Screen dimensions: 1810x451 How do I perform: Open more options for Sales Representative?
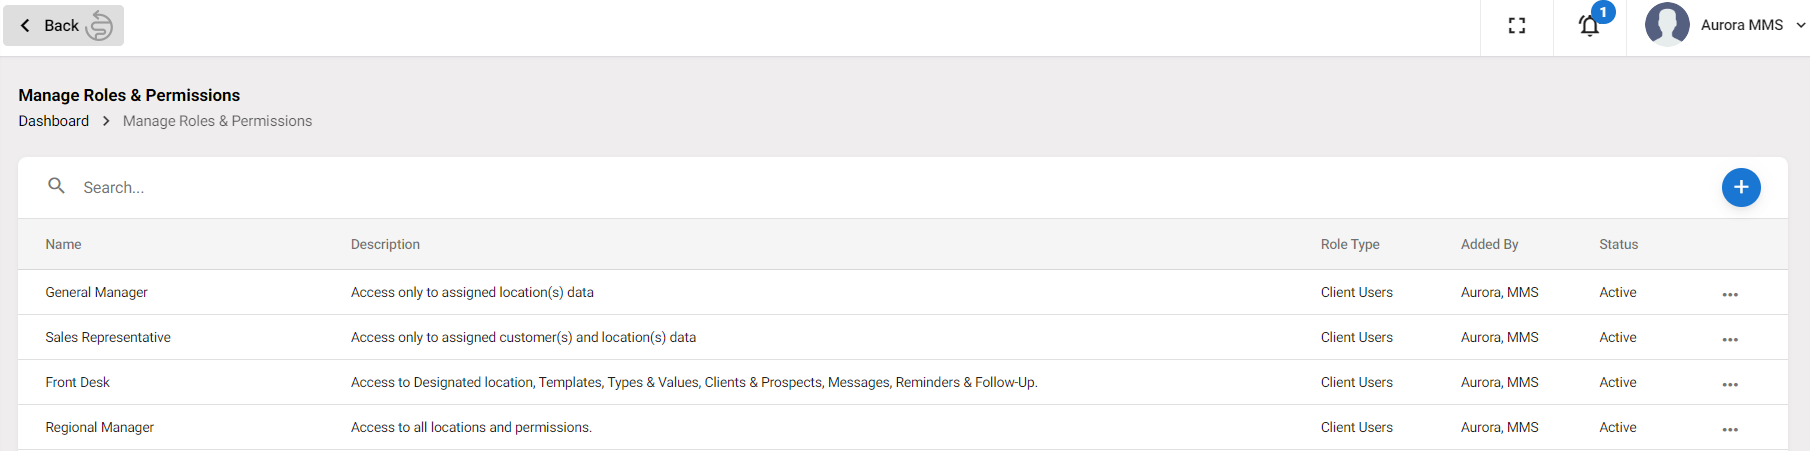(1730, 339)
